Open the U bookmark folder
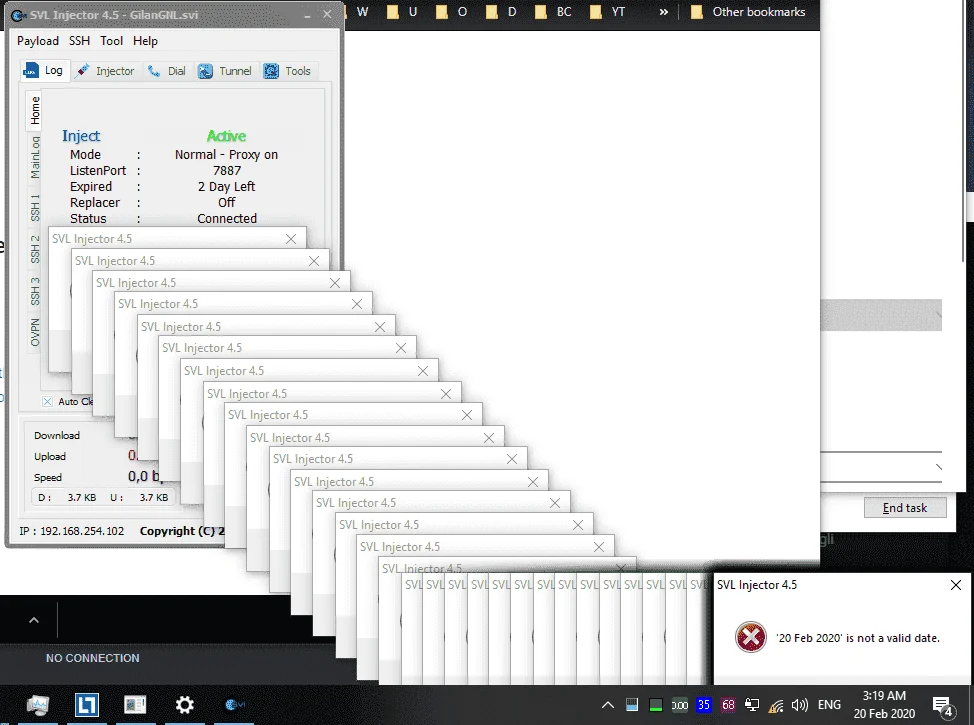The height and width of the screenshot is (725, 974). coord(403,12)
